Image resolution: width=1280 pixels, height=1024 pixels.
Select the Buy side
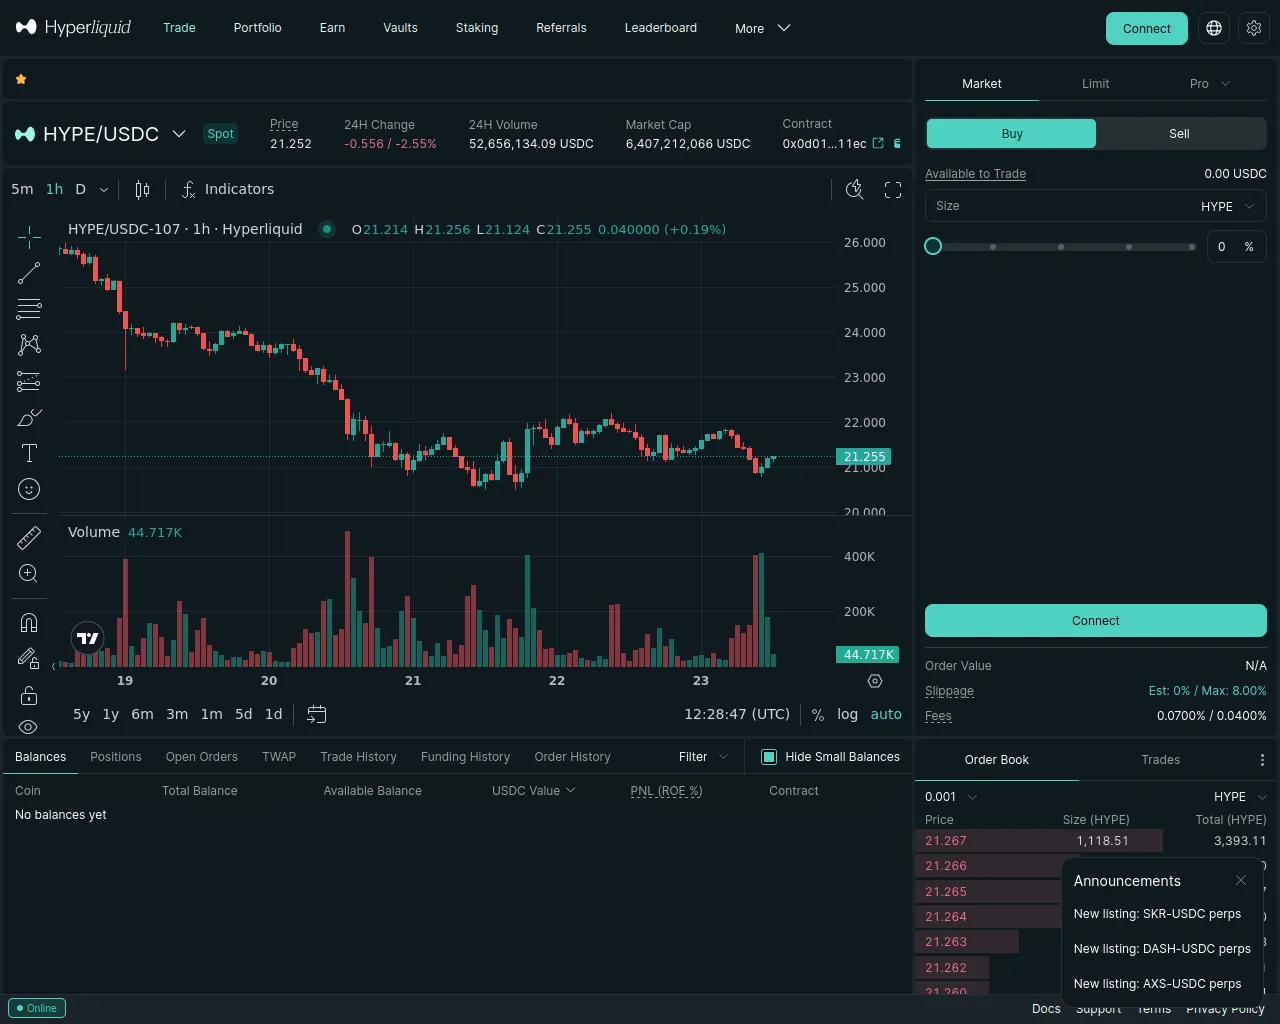tap(1012, 134)
